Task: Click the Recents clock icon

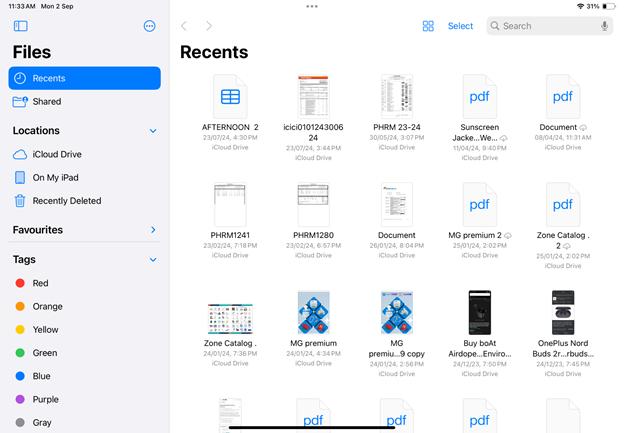Action: [20, 78]
